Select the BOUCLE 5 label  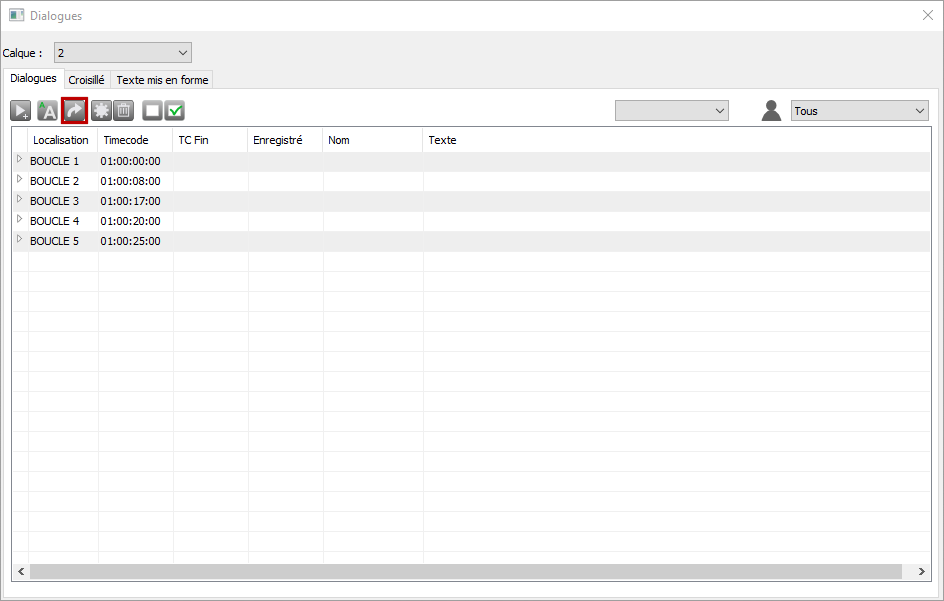click(x=54, y=240)
